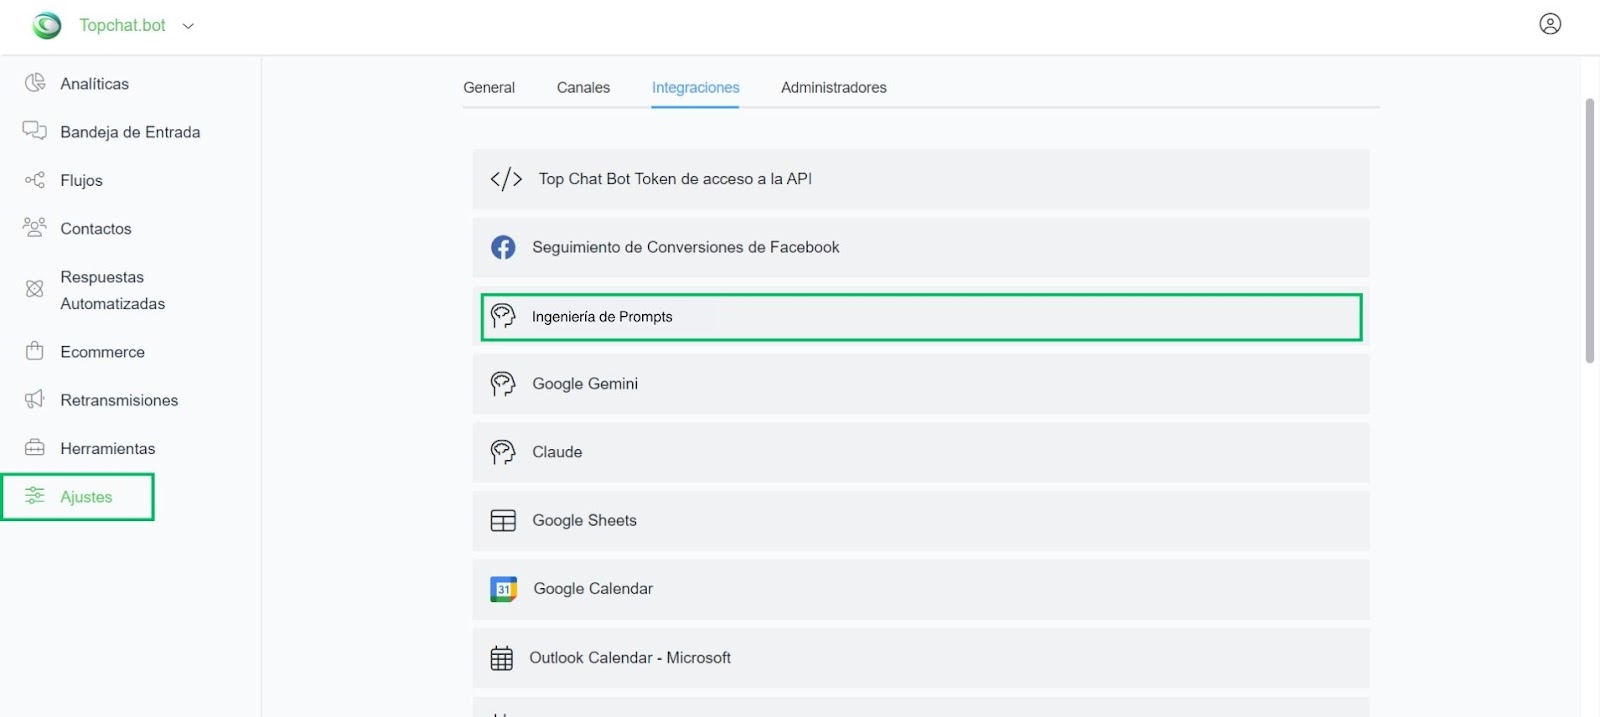Image resolution: width=1600 pixels, height=717 pixels.
Task: Expand Seguimiento de Conversiones de Facebook
Action: coord(921,247)
